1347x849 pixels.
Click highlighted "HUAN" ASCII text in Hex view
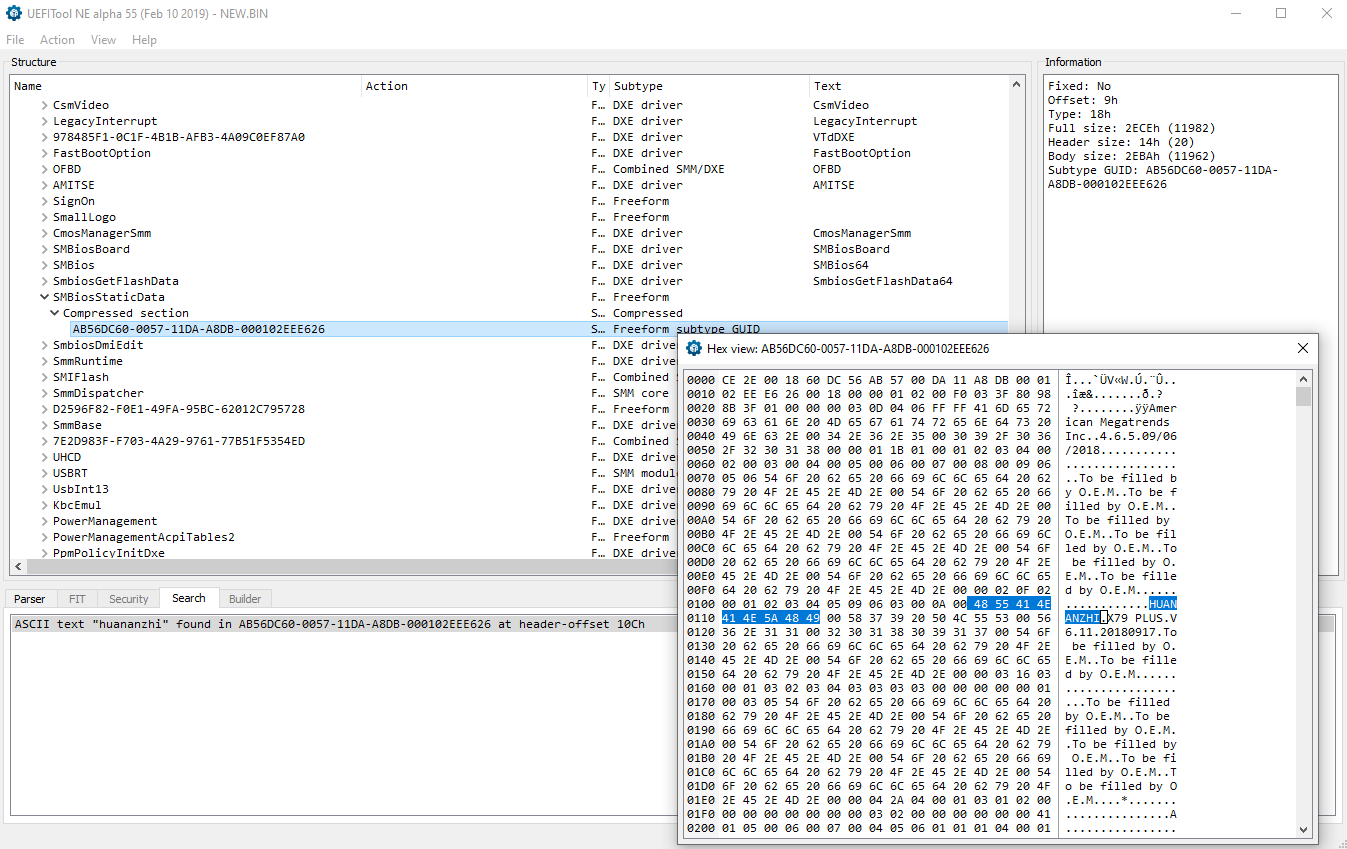(1163, 604)
